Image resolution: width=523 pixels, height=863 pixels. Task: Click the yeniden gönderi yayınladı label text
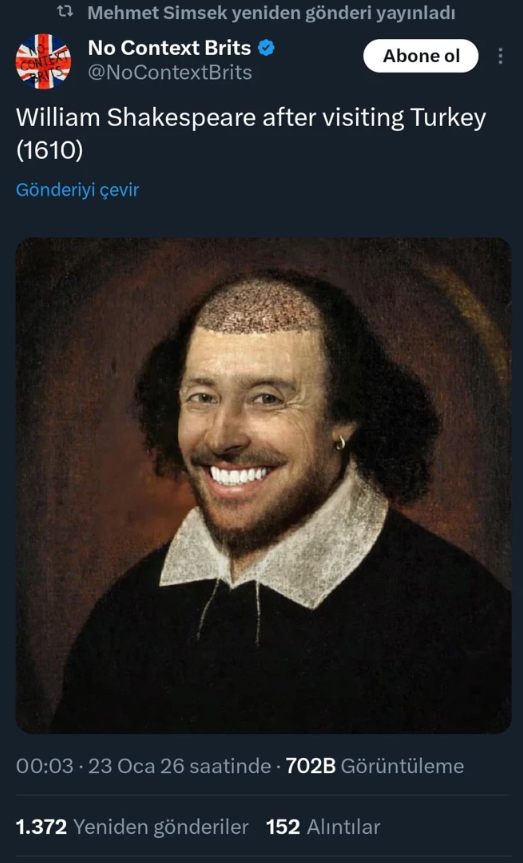(x=343, y=14)
